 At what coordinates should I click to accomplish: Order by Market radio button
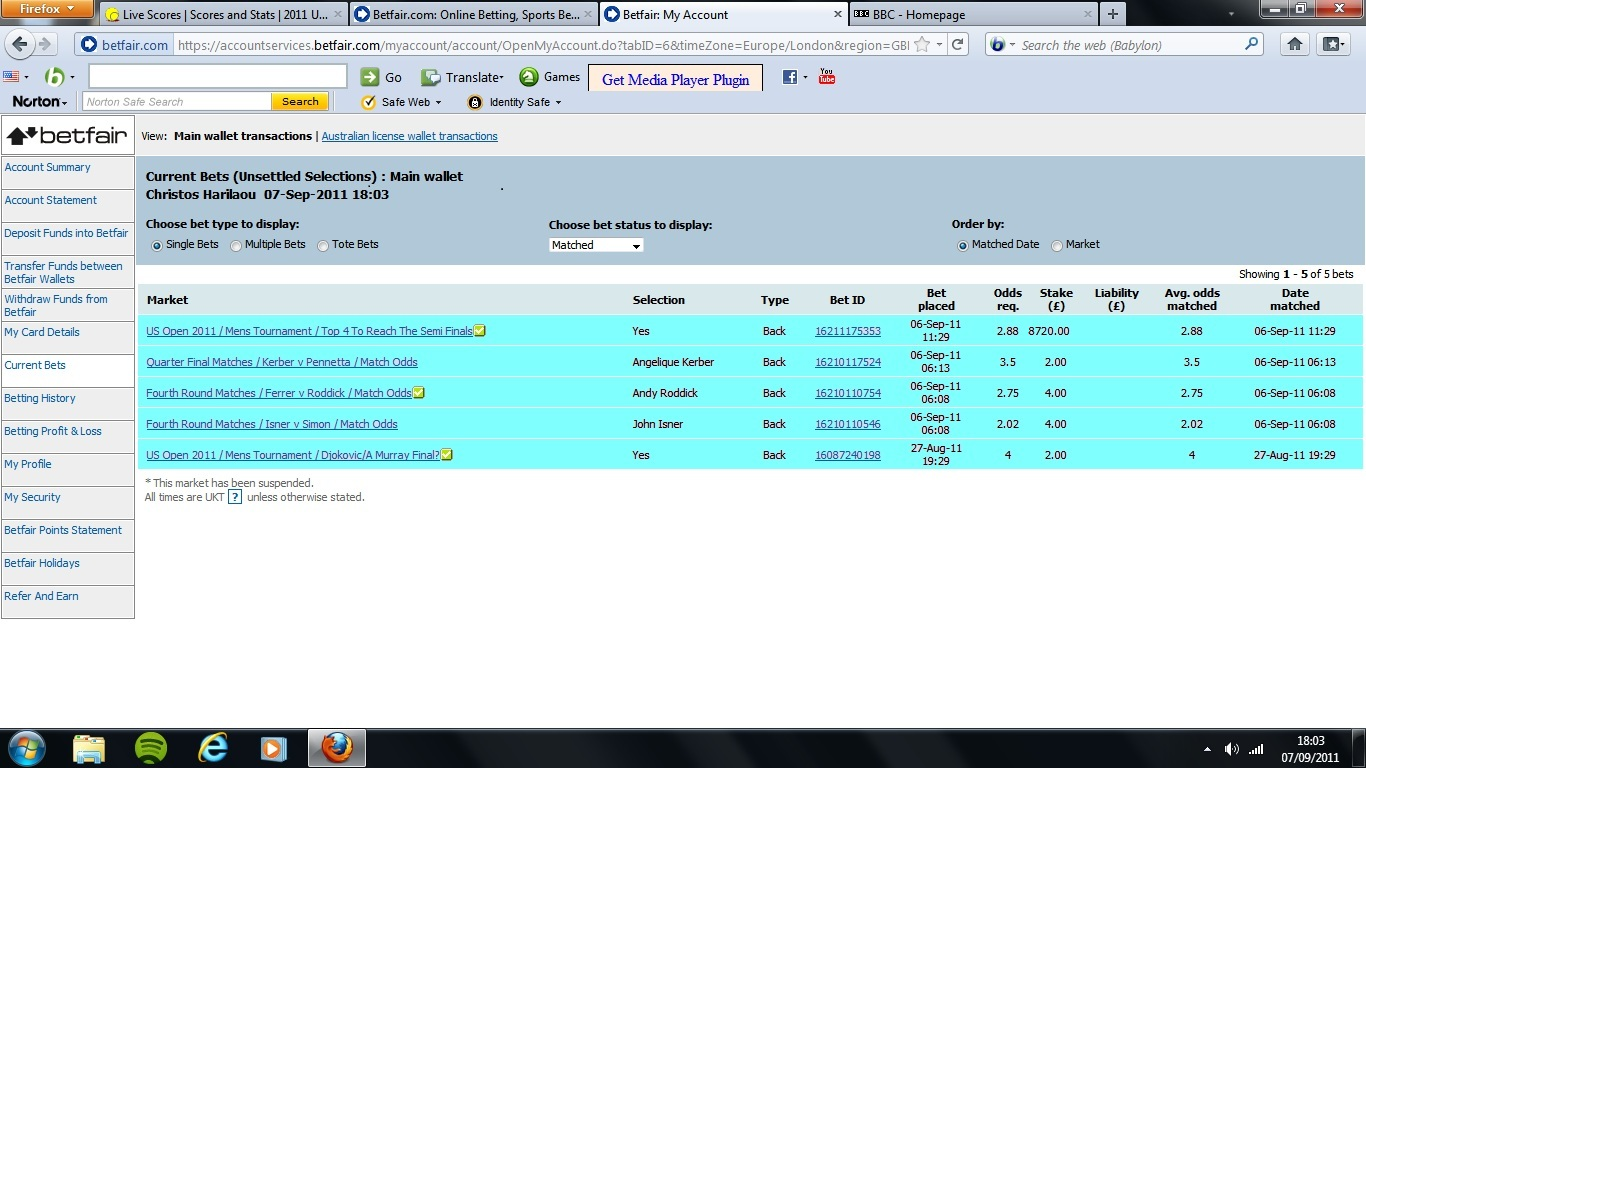click(x=1057, y=246)
